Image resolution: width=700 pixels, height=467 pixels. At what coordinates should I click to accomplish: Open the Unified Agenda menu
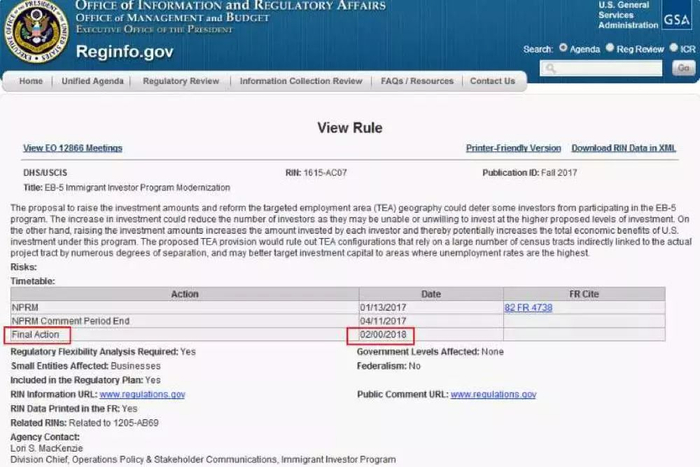[x=92, y=81]
